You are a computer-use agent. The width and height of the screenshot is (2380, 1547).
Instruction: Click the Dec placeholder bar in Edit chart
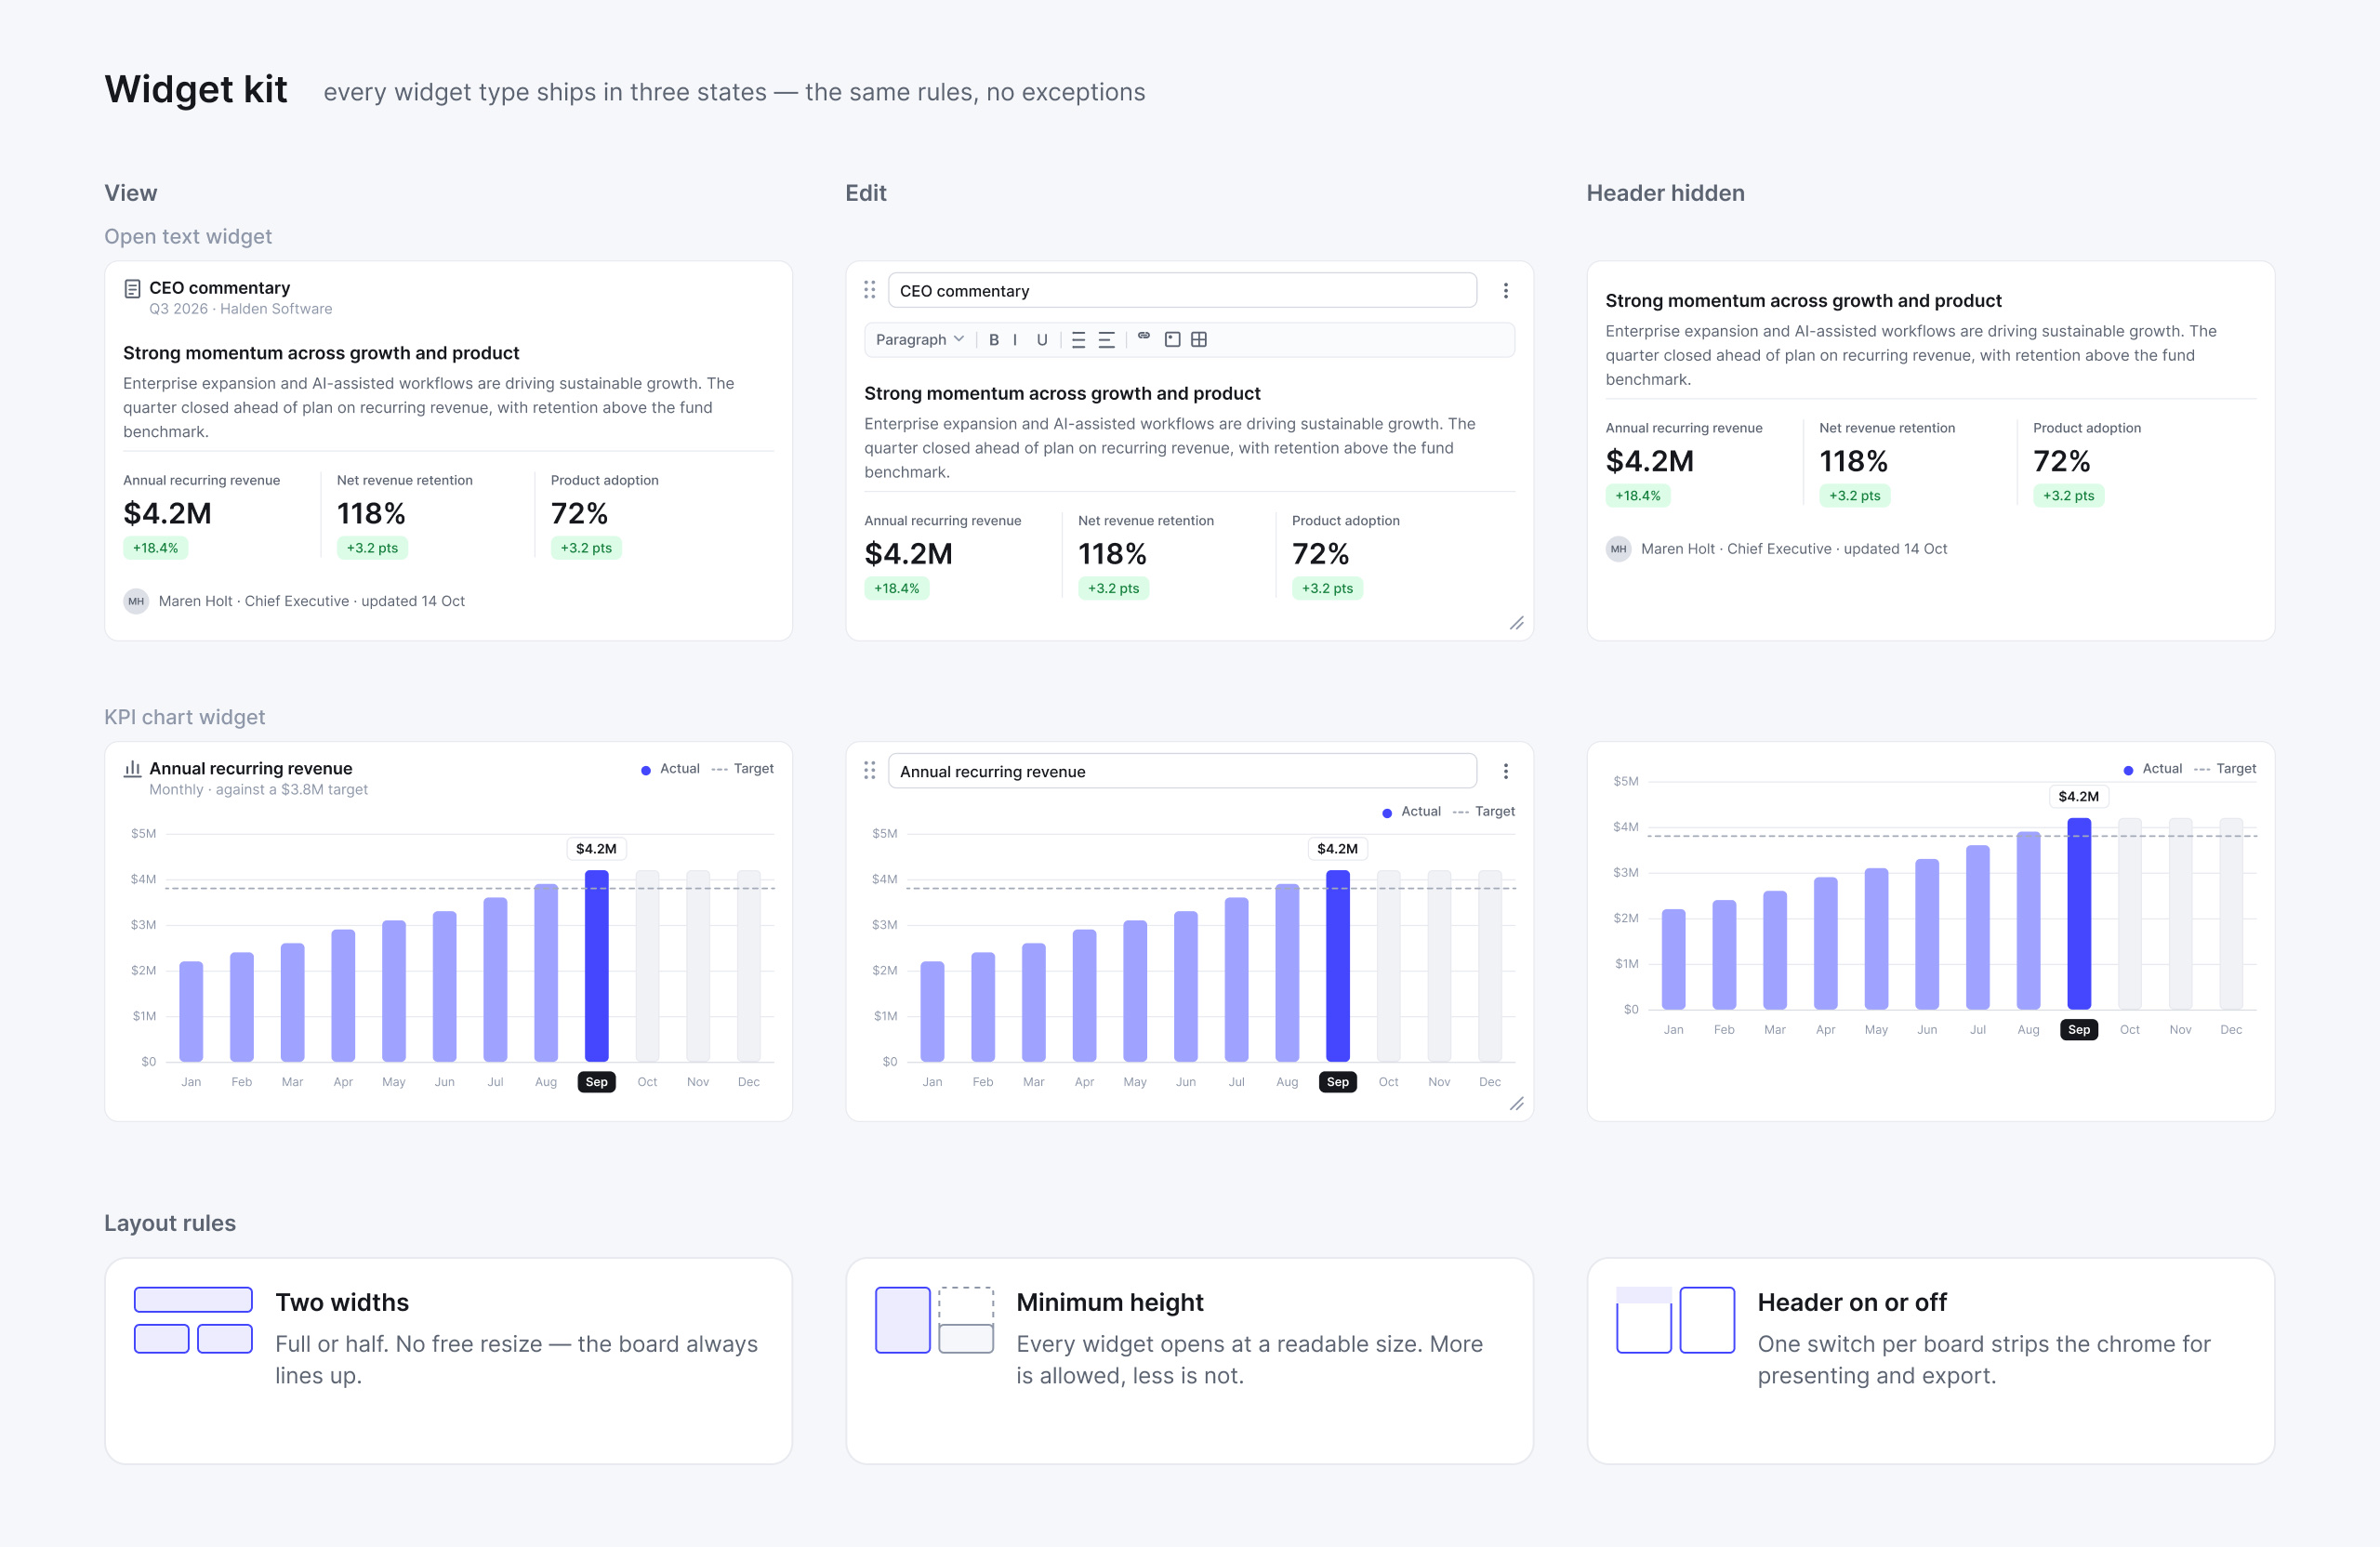[1490, 966]
